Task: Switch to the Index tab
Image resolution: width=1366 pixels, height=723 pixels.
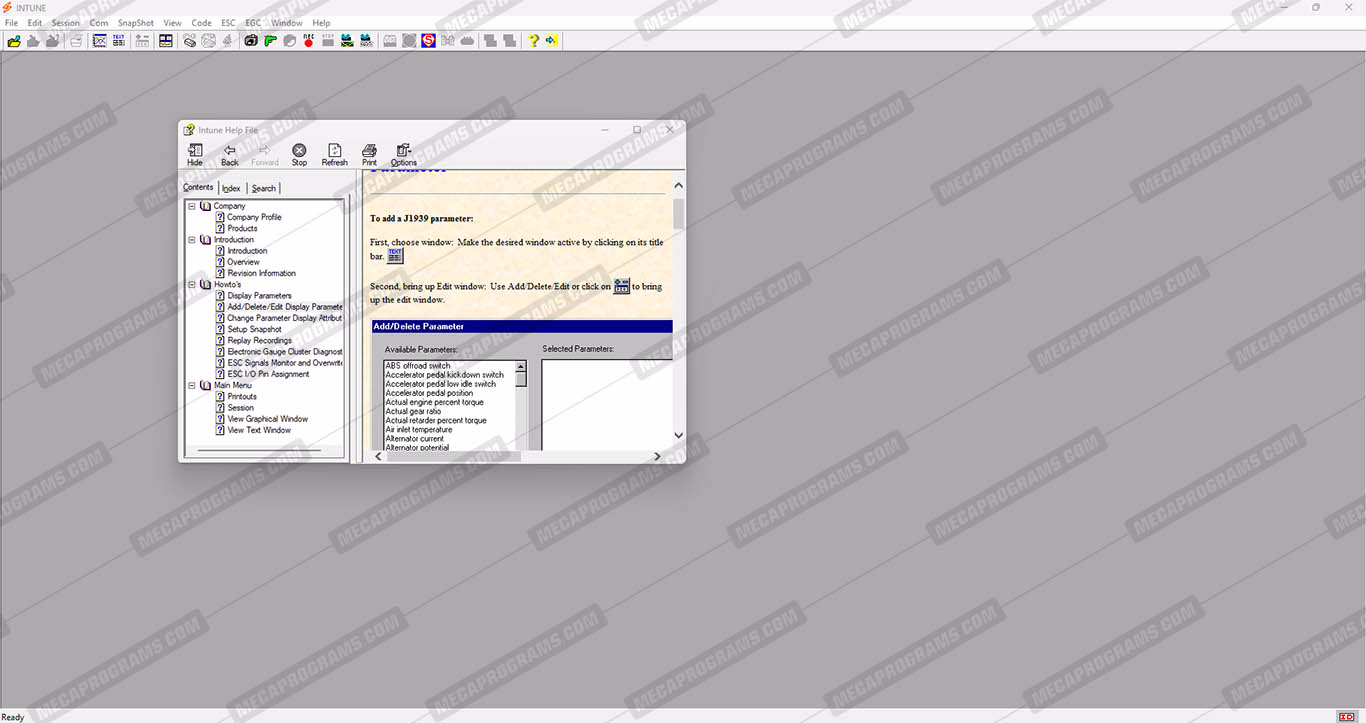Action: (231, 188)
